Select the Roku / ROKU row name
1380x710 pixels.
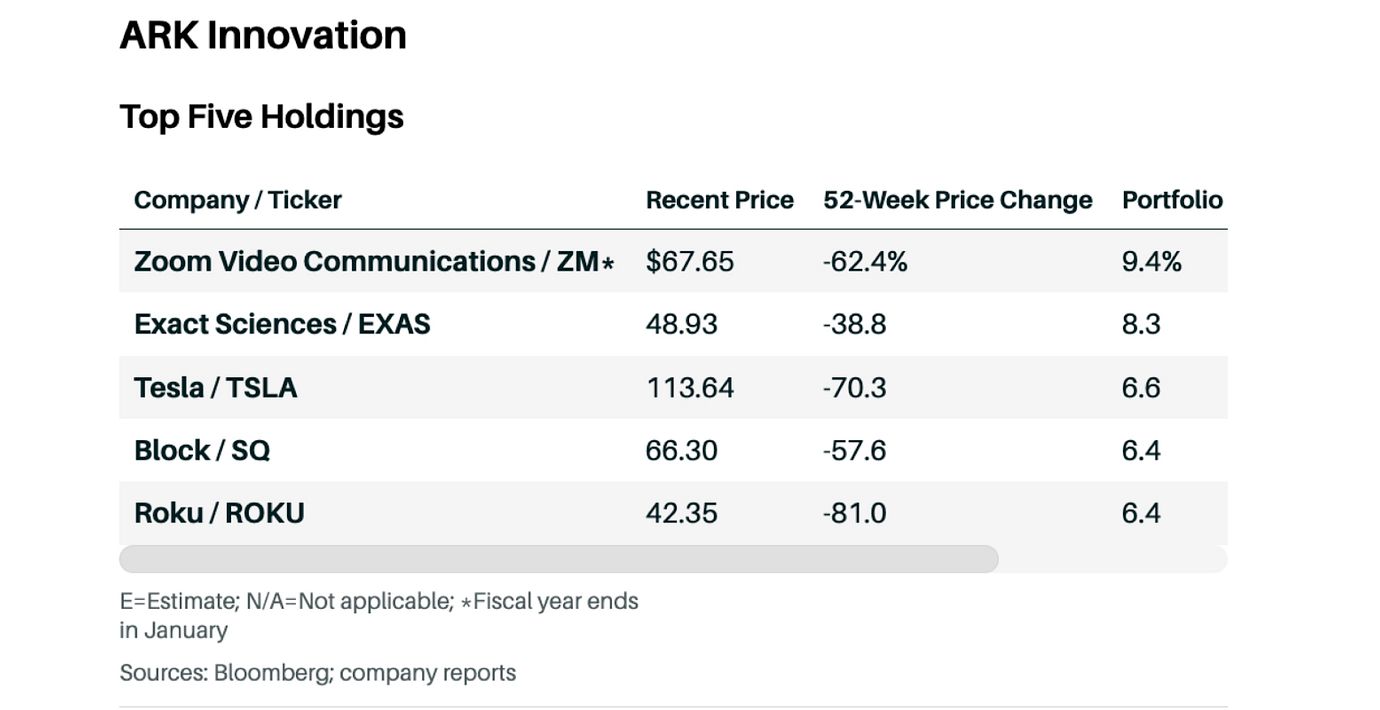(219, 514)
